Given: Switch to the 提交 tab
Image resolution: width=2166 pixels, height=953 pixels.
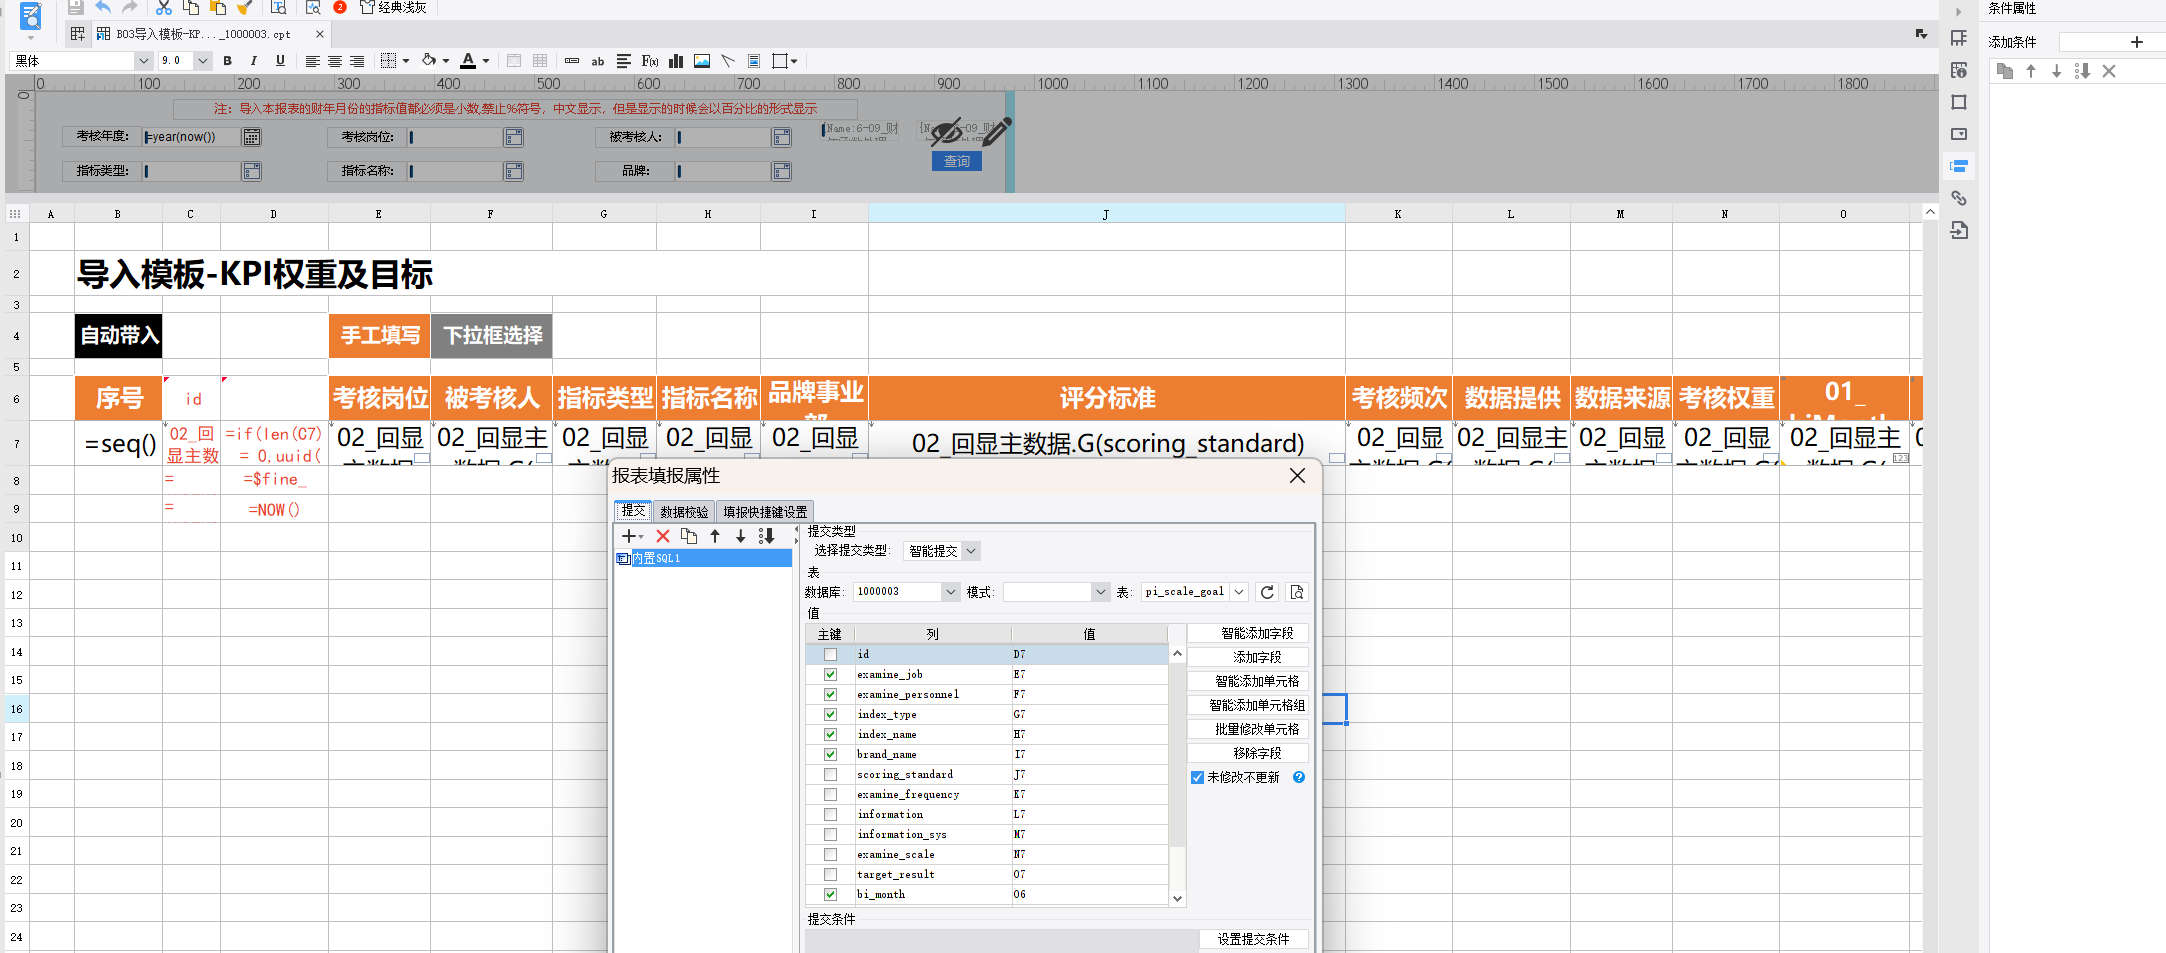Looking at the screenshot, I should tap(633, 511).
